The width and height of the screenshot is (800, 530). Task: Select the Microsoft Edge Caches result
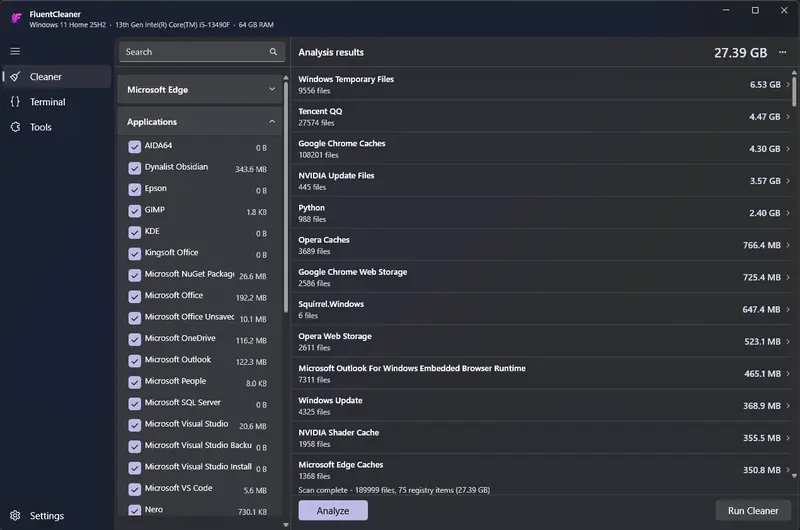pyautogui.click(x=543, y=470)
